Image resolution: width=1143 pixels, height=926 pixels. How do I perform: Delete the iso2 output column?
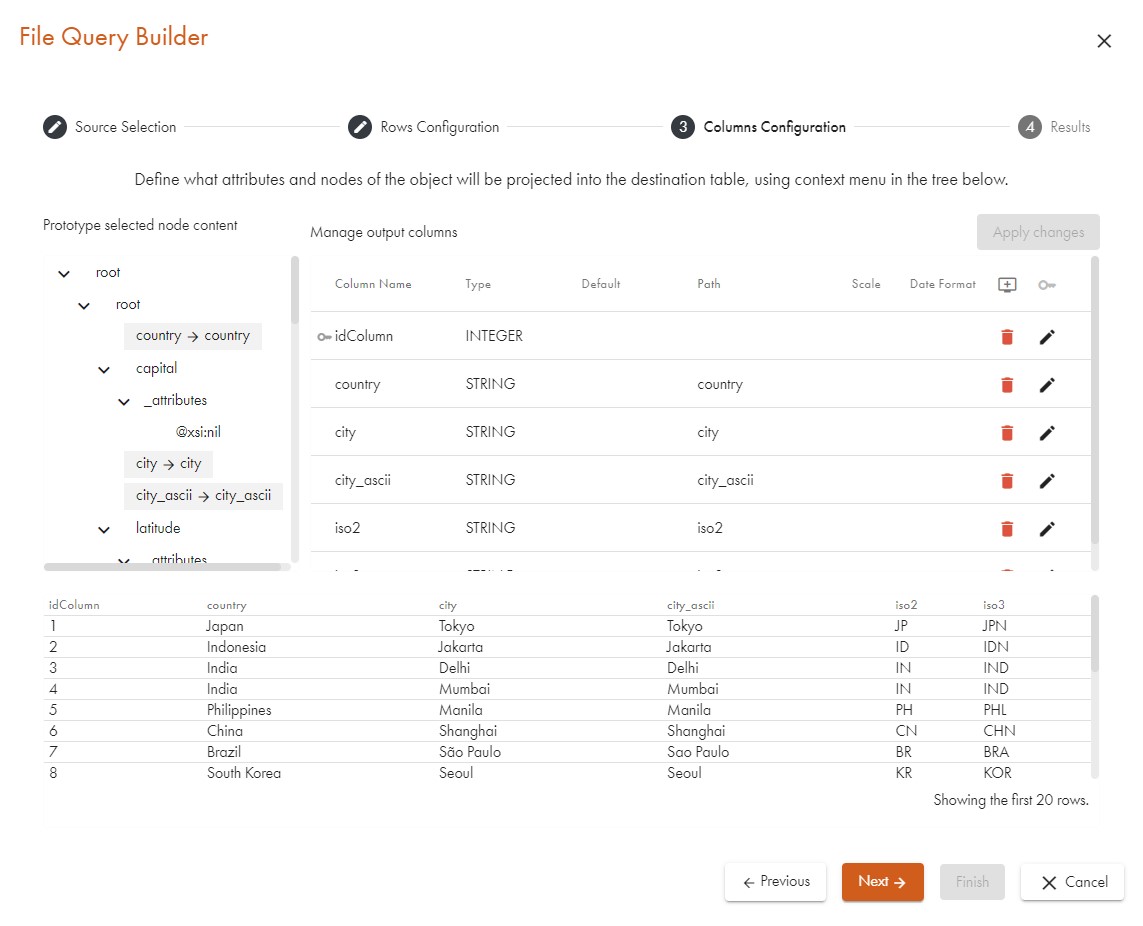pyautogui.click(x=1007, y=529)
